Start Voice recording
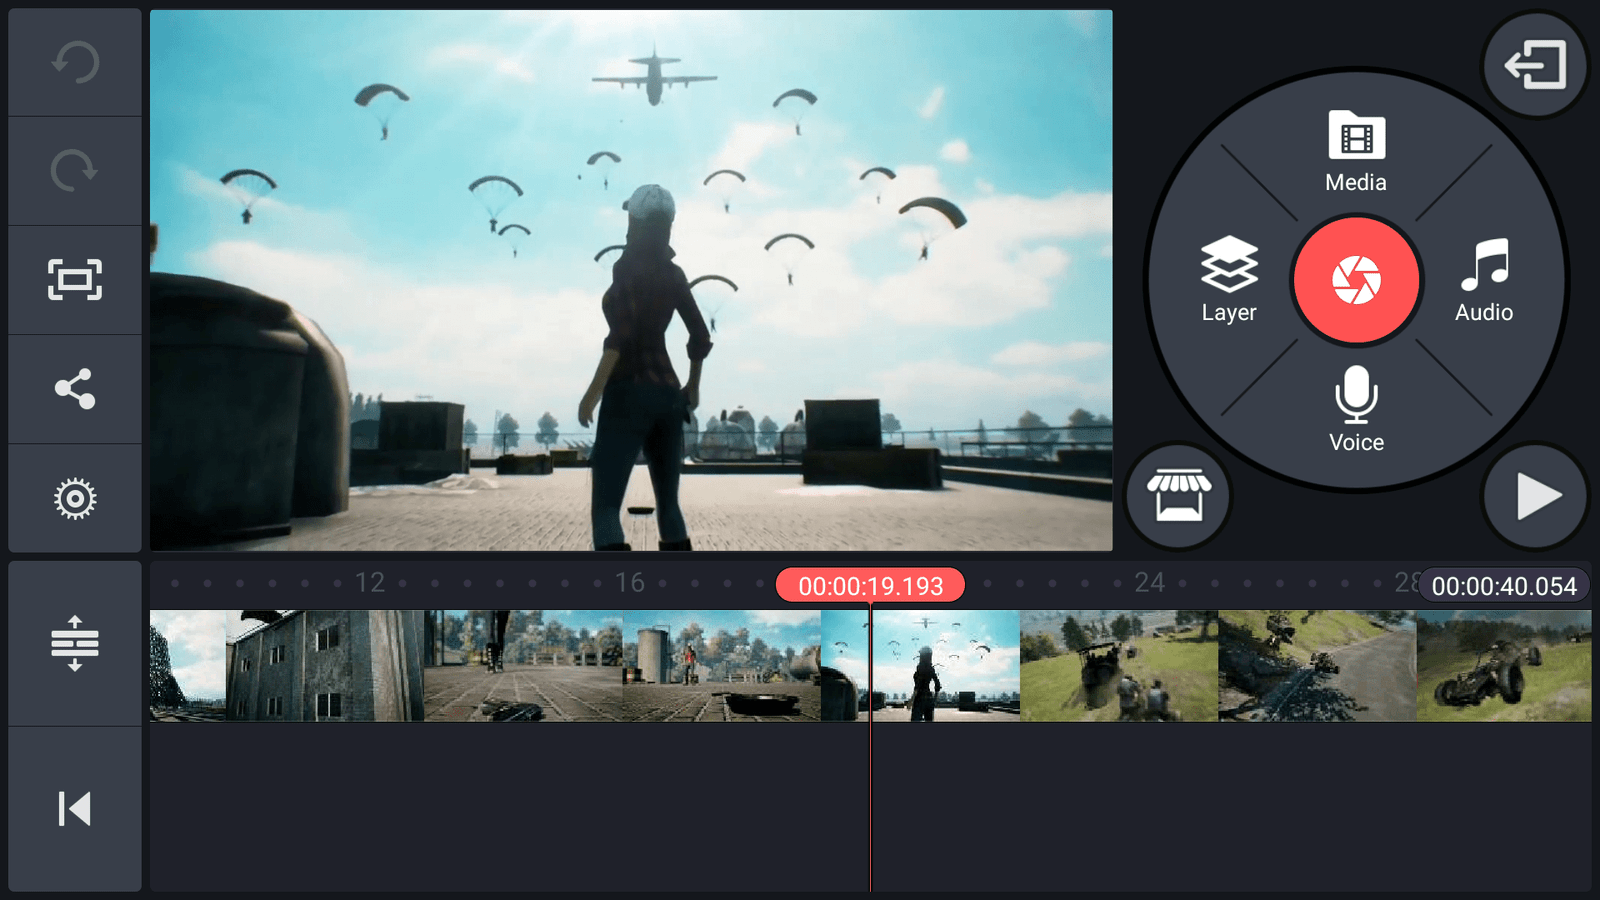 [1356, 410]
